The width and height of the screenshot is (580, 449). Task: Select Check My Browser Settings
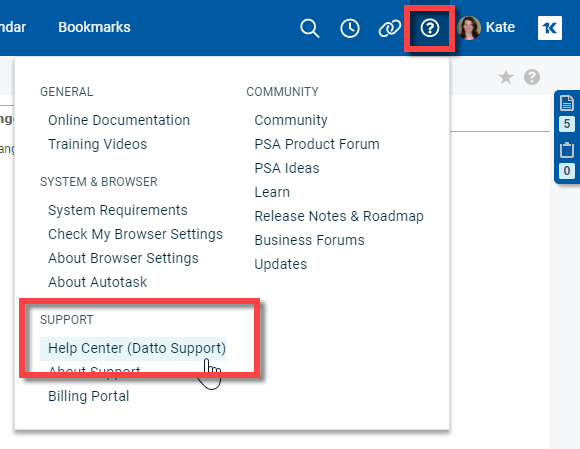tap(135, 234)
